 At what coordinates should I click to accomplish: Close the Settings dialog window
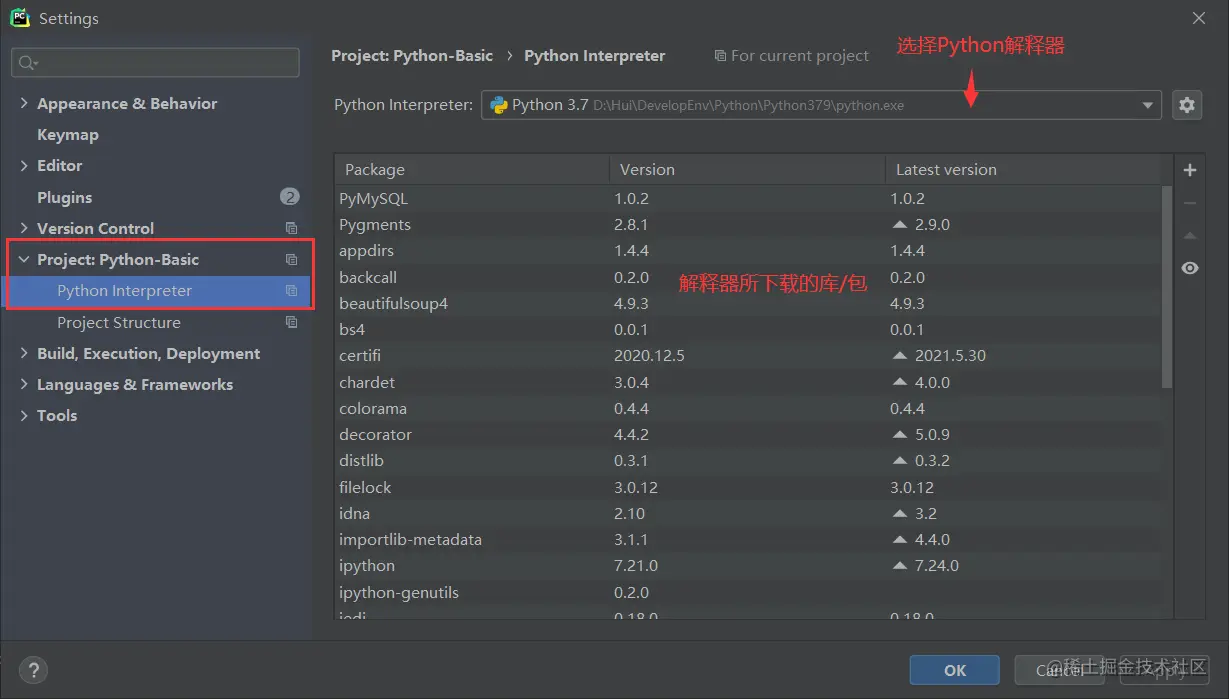pos(1199,18)
